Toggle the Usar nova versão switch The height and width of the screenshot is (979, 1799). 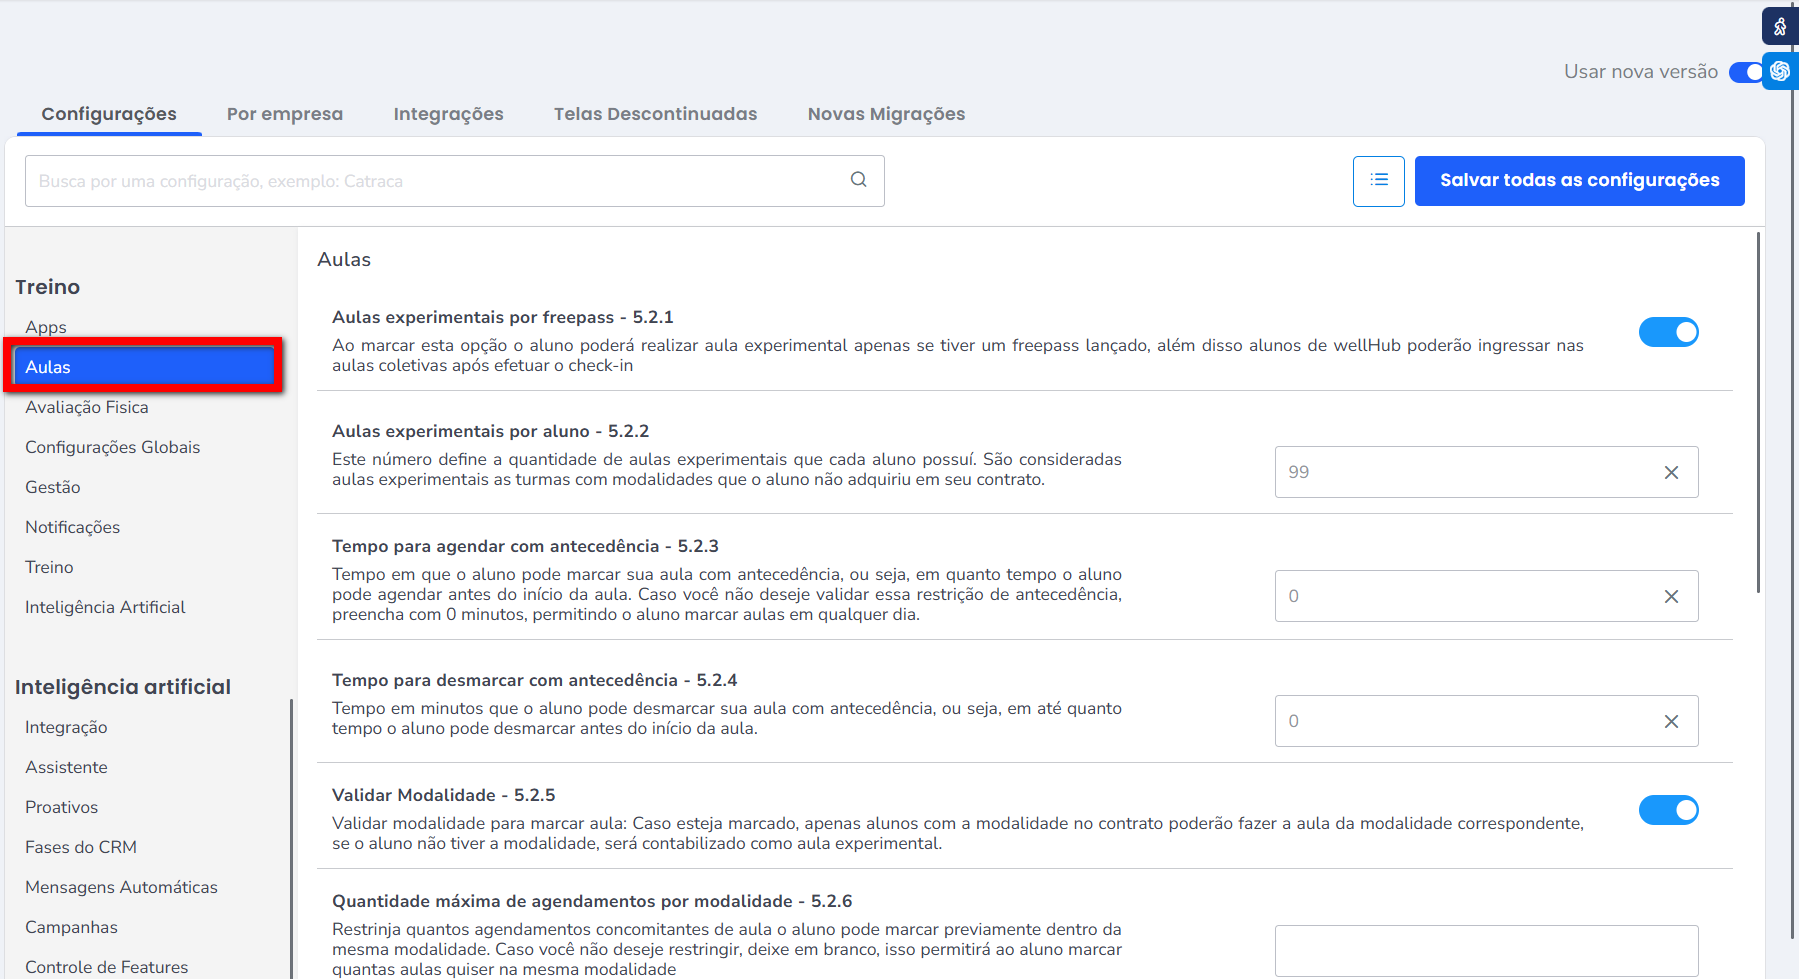[x=1745, y=72]
